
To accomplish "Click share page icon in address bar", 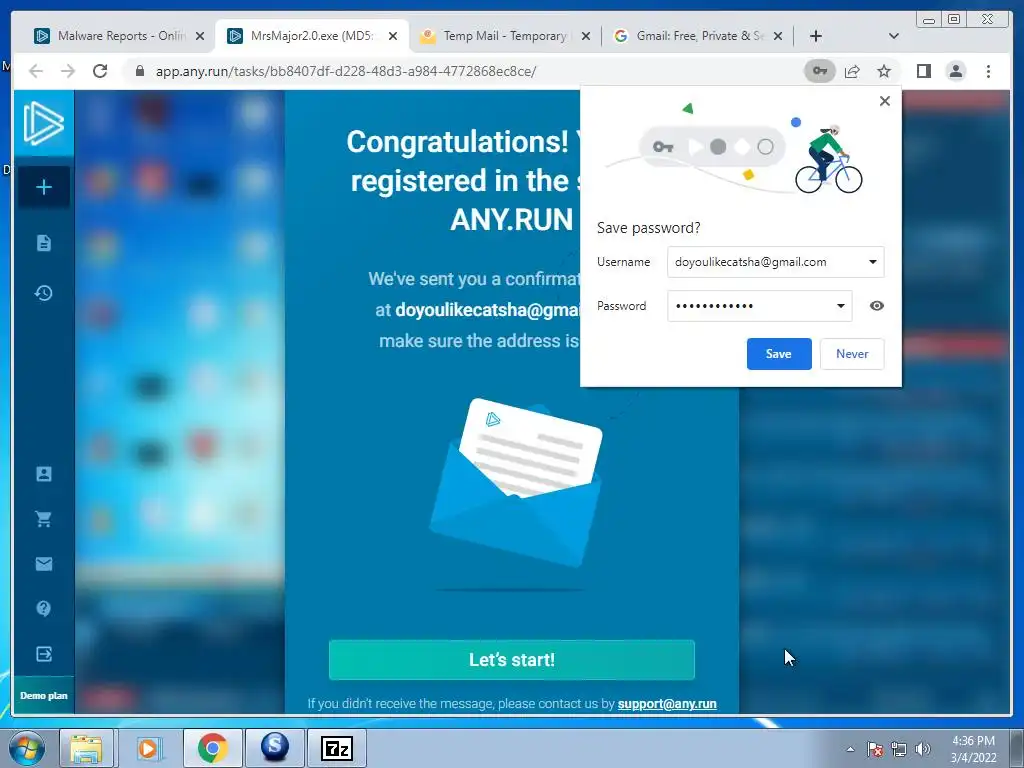I will point(852,71).
